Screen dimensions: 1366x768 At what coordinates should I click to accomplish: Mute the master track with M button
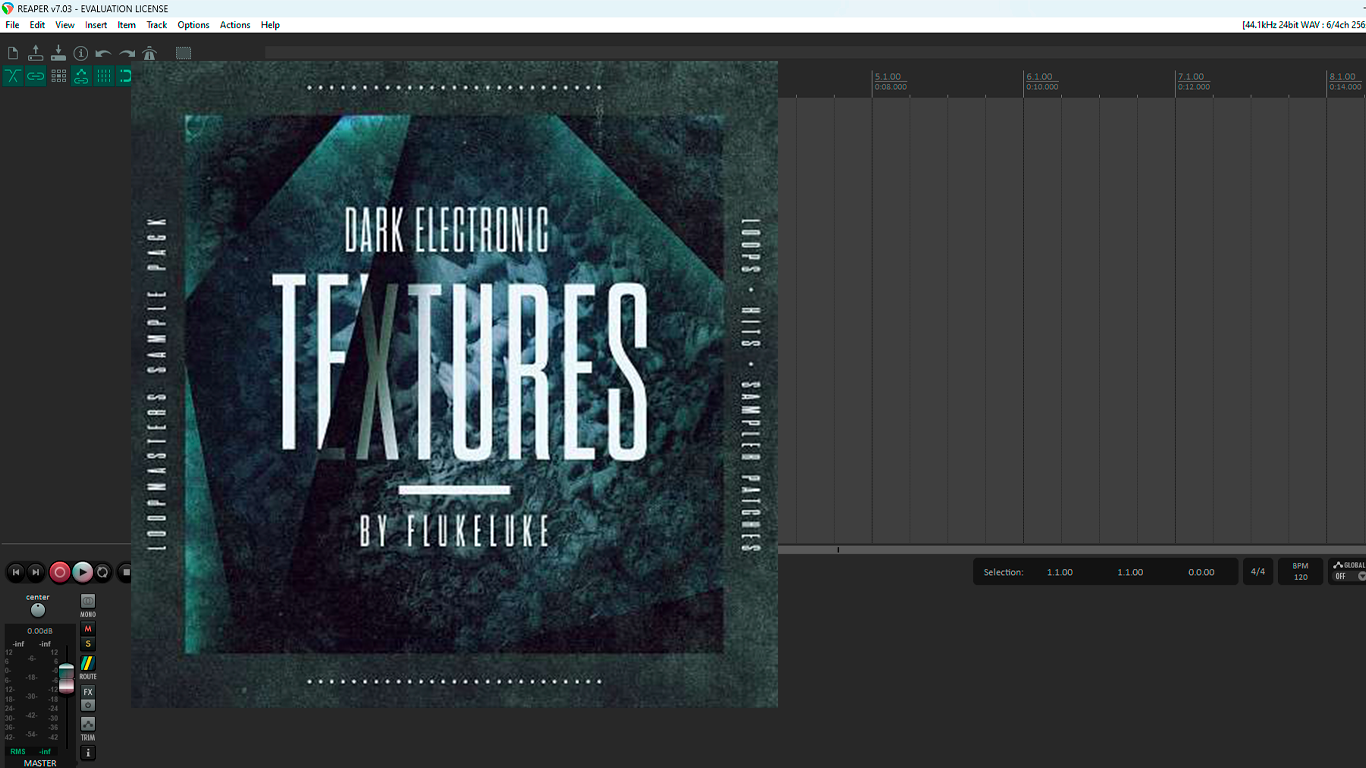click(x=88, y=629)
